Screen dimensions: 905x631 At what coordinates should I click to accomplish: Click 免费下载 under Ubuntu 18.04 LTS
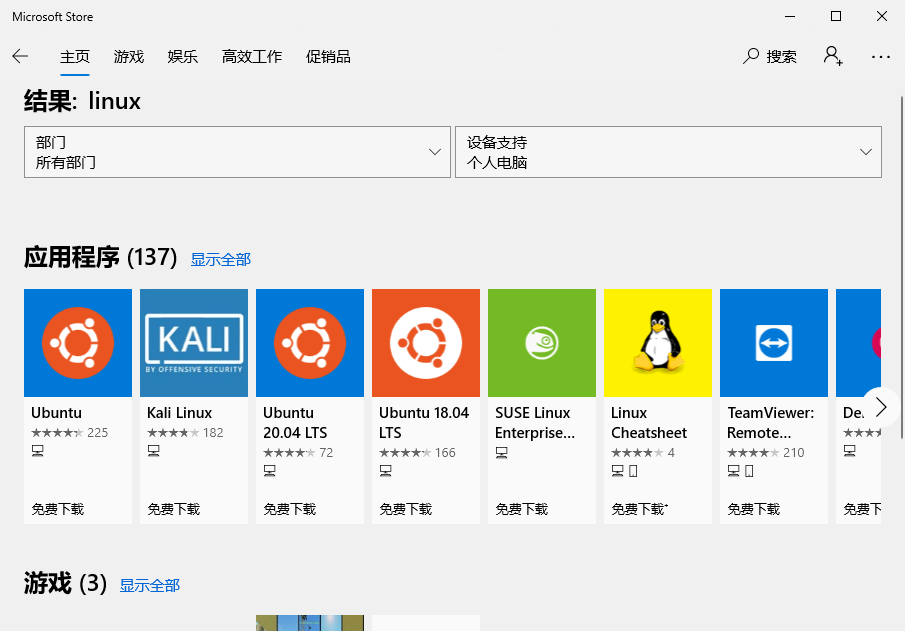coord(406,509)
